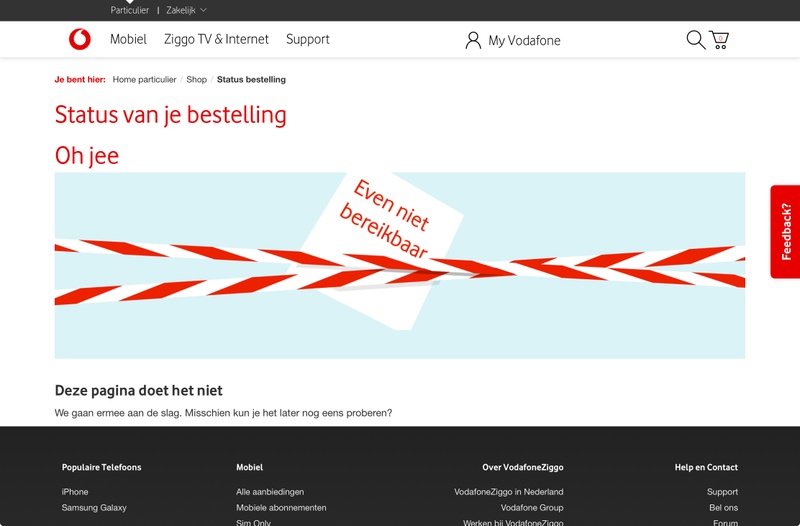The width and height of the screenshot is (800, 526).
Task: Click the Over VodafoneZiggo footer heading
Action: tap(523, 467)
